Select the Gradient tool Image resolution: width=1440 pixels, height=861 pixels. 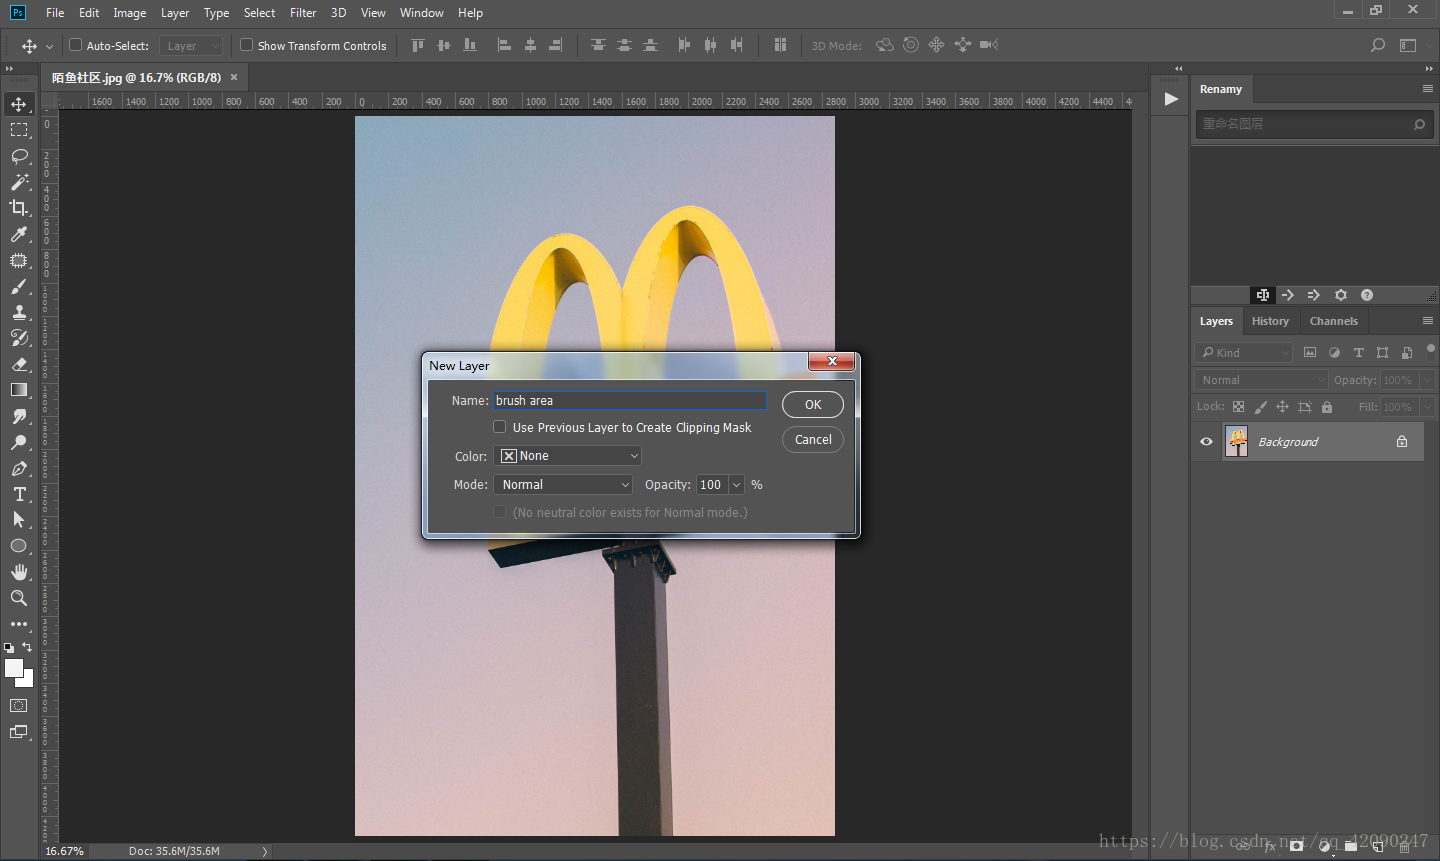(x=19, y=390)
